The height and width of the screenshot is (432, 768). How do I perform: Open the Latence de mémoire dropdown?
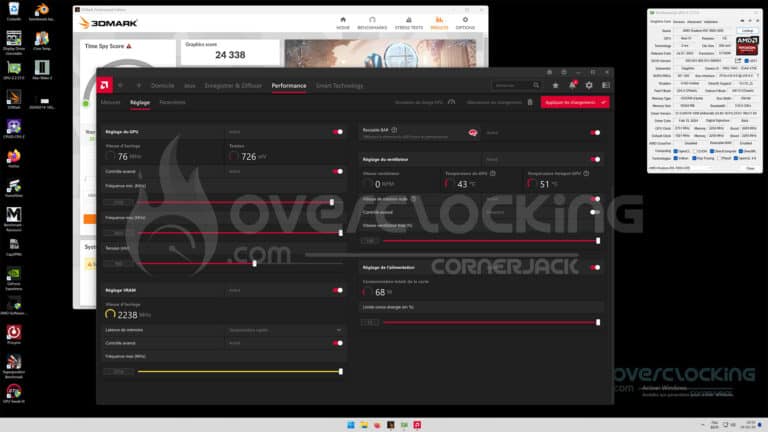click(x=285, y=330)
